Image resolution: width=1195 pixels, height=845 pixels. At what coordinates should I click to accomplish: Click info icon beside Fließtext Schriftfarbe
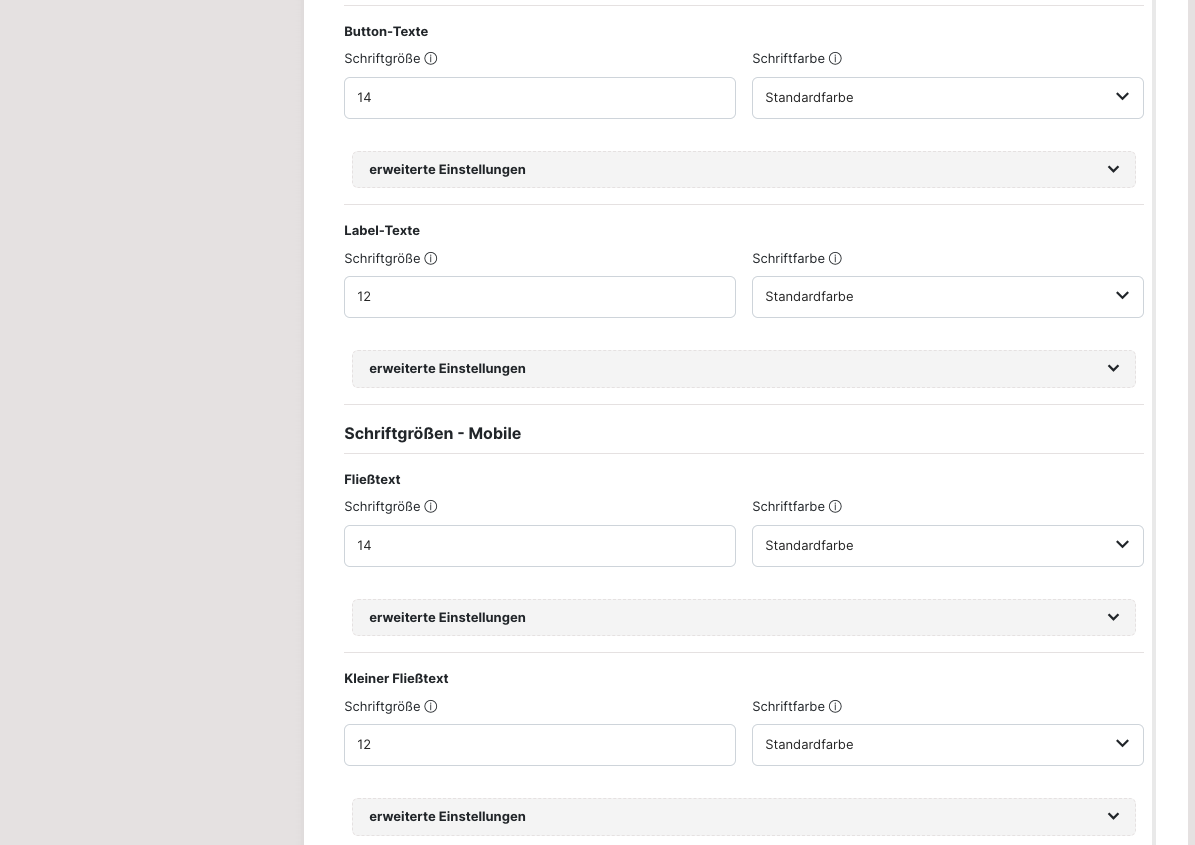835,507
